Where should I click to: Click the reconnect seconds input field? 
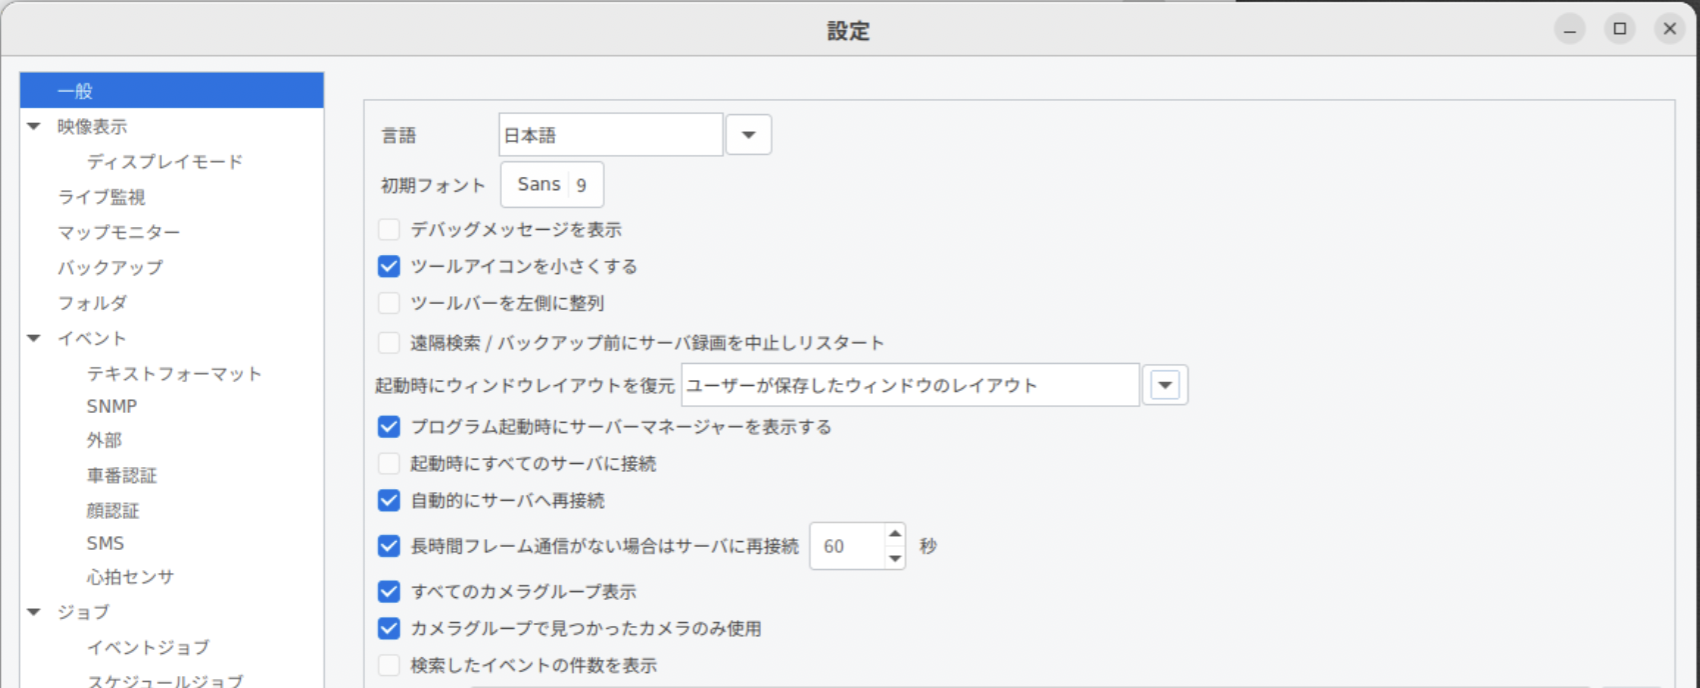pyautogui.click(x=846, y=547)
